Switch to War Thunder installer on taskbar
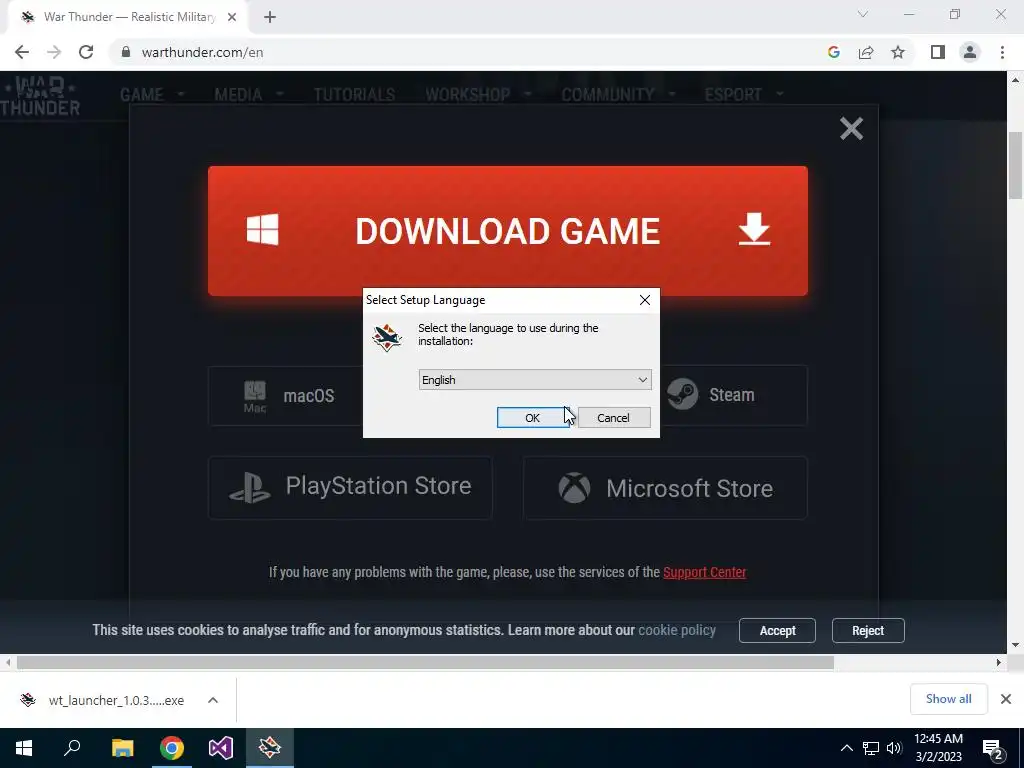The image size is (1024, 768). (x=270, y=748)
